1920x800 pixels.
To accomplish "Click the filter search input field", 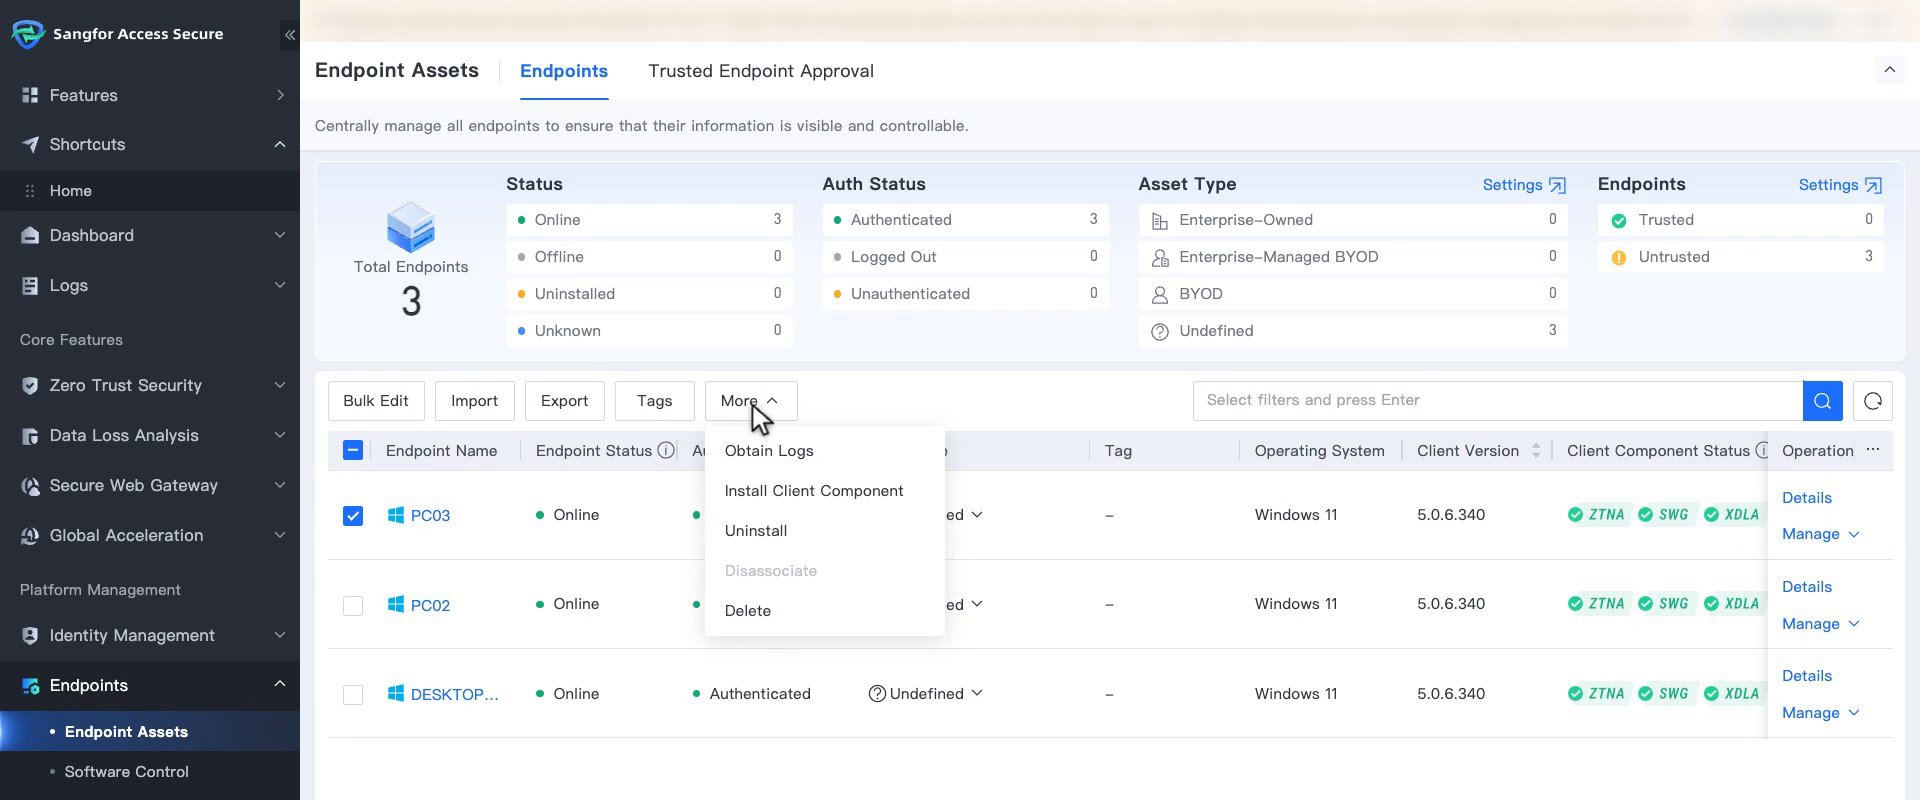I will tap(1498, 401).
